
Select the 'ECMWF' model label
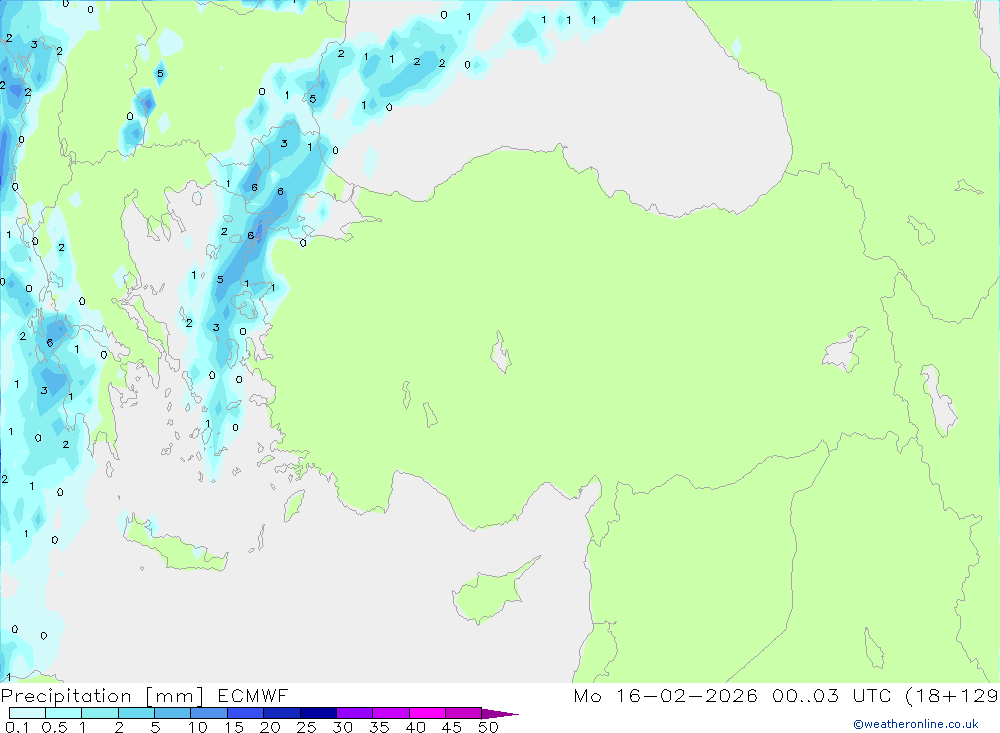coord(253,696)
